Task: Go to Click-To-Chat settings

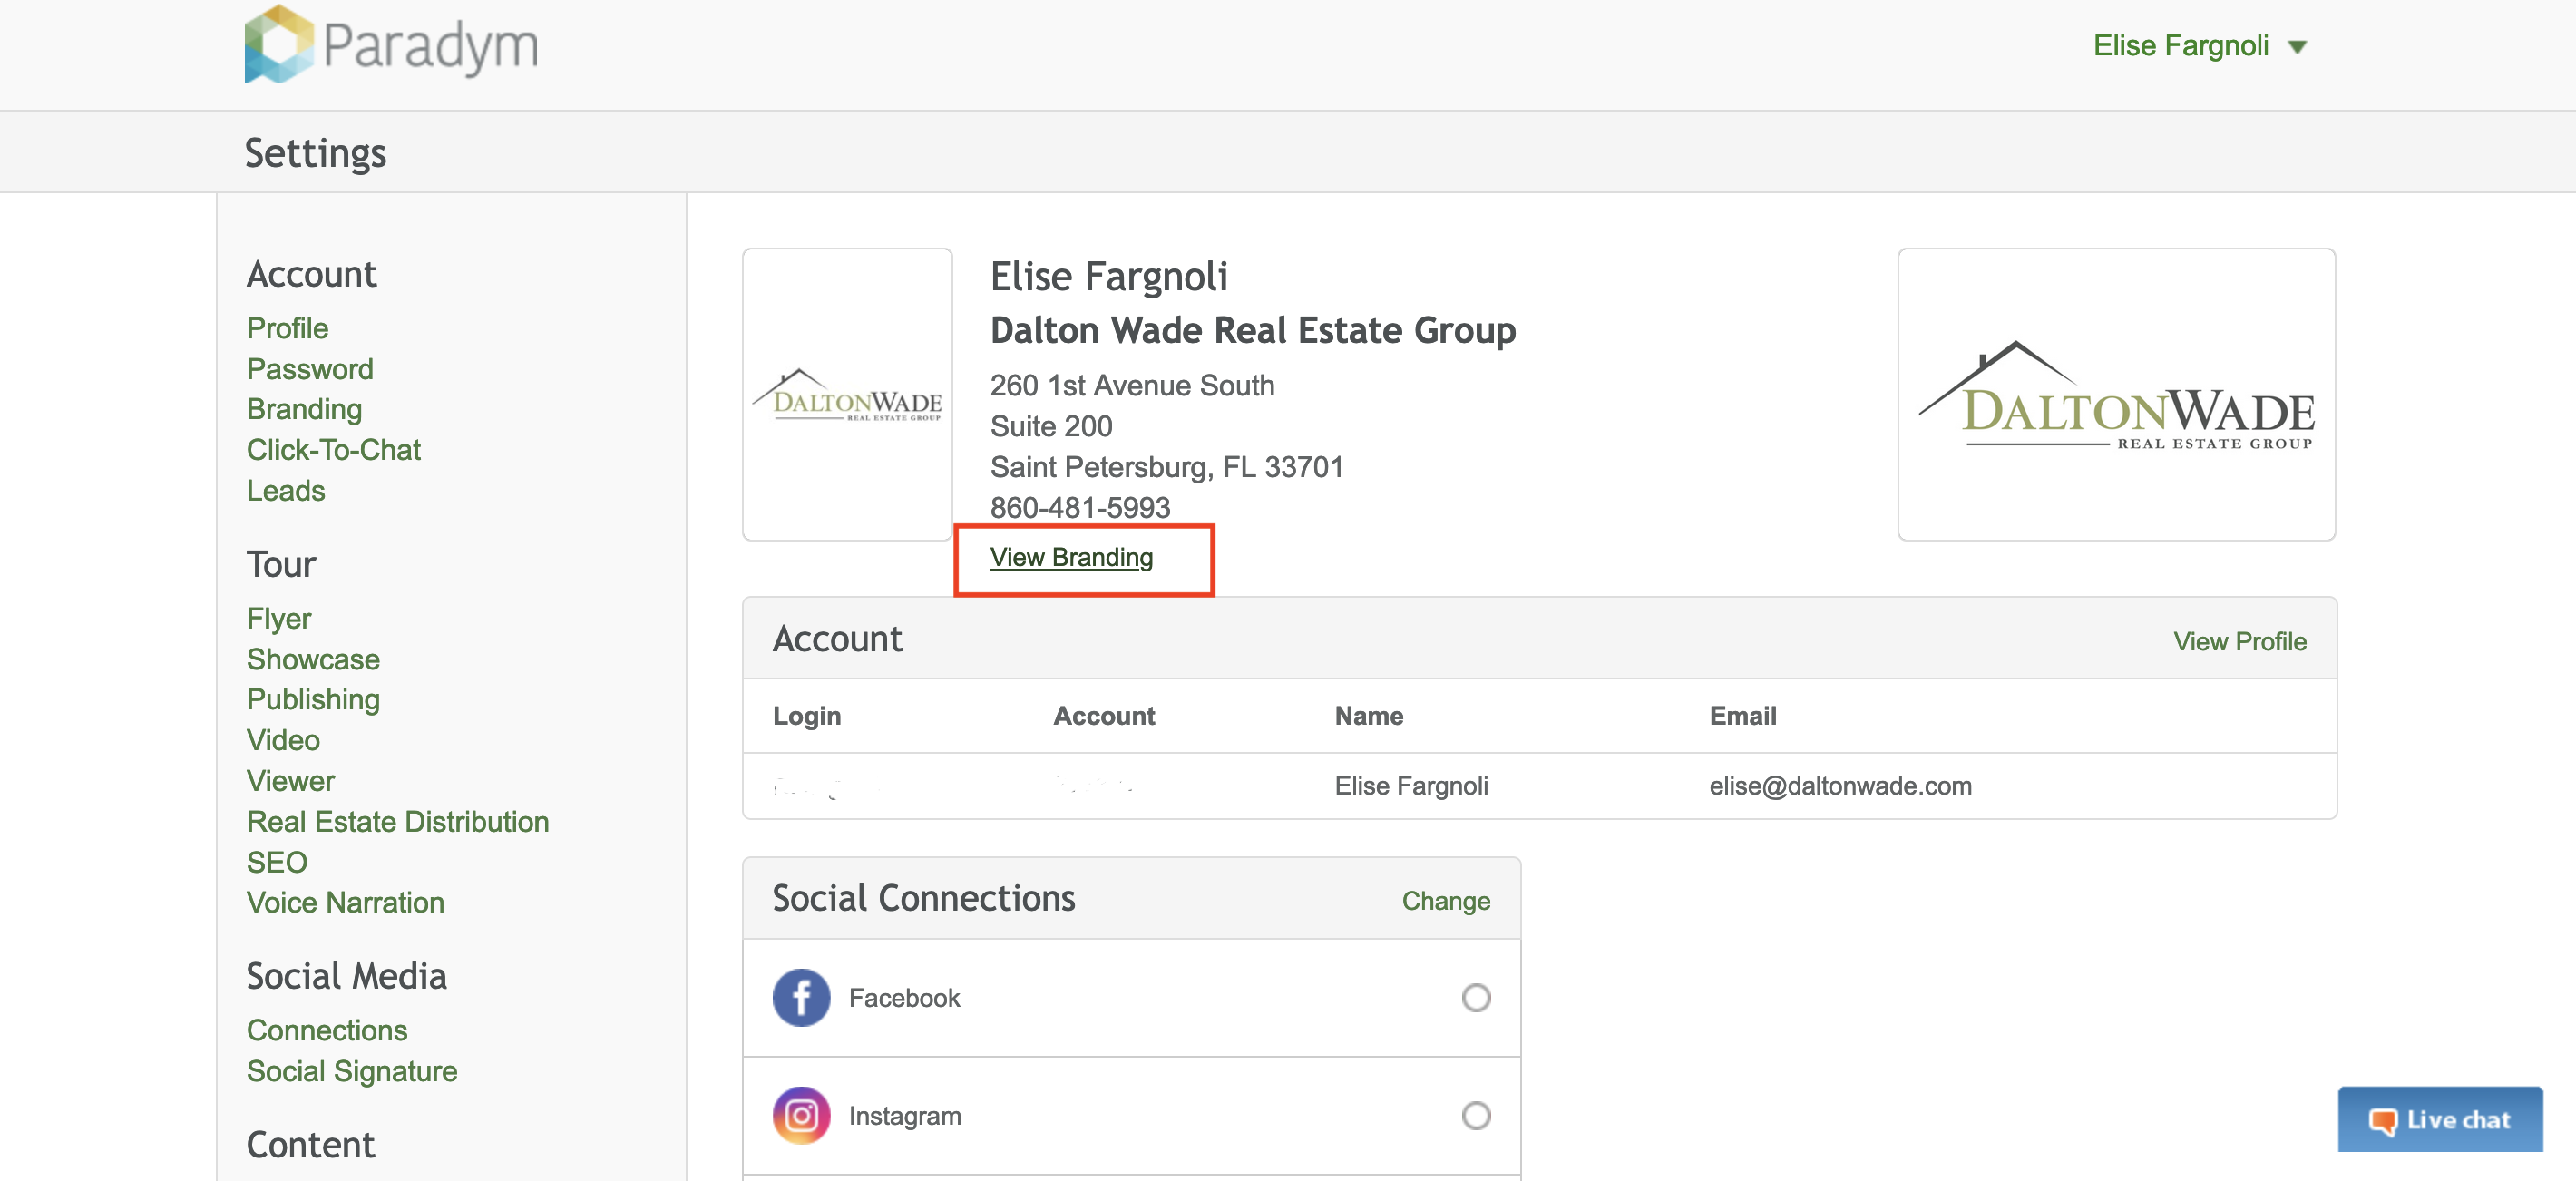Action: pyautogui.click(x=333, y=450)
